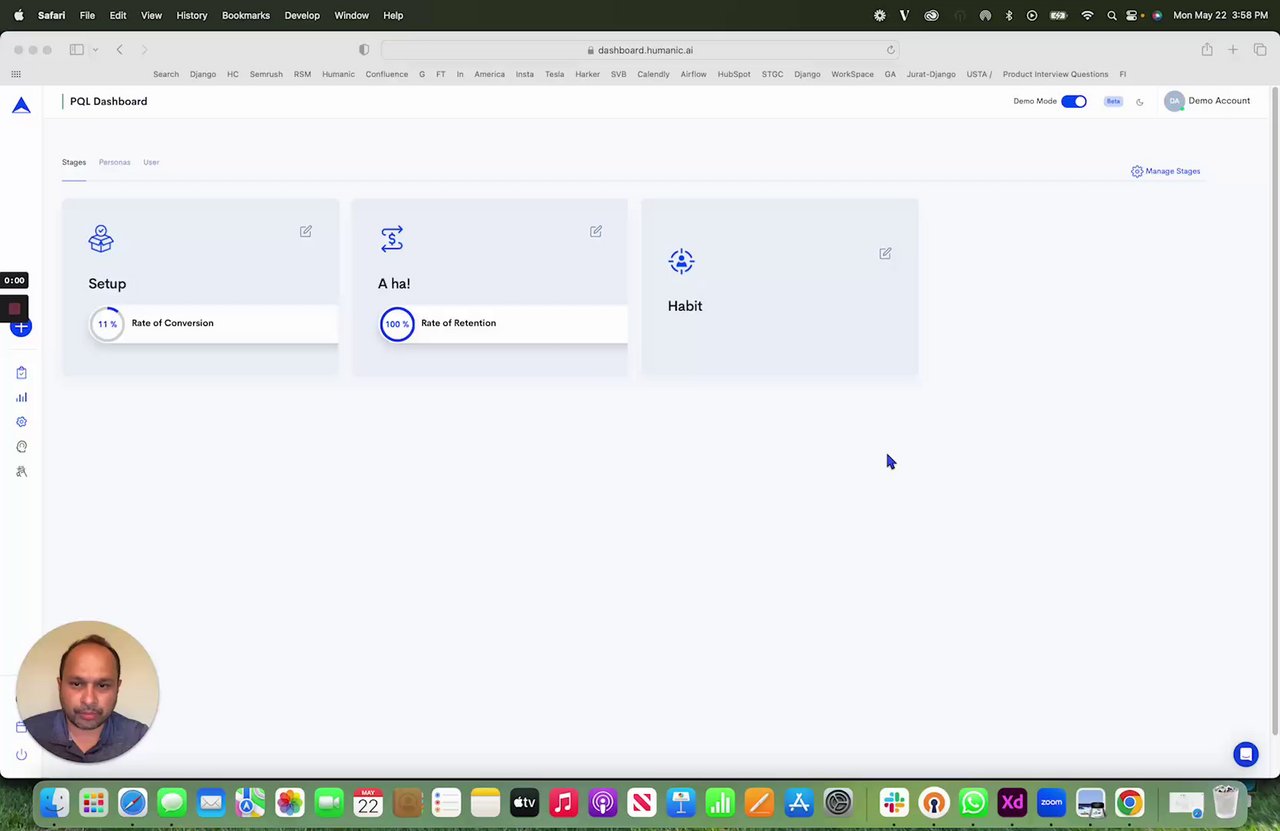Click the blue plus button in the sidebar

pos(21,327)
